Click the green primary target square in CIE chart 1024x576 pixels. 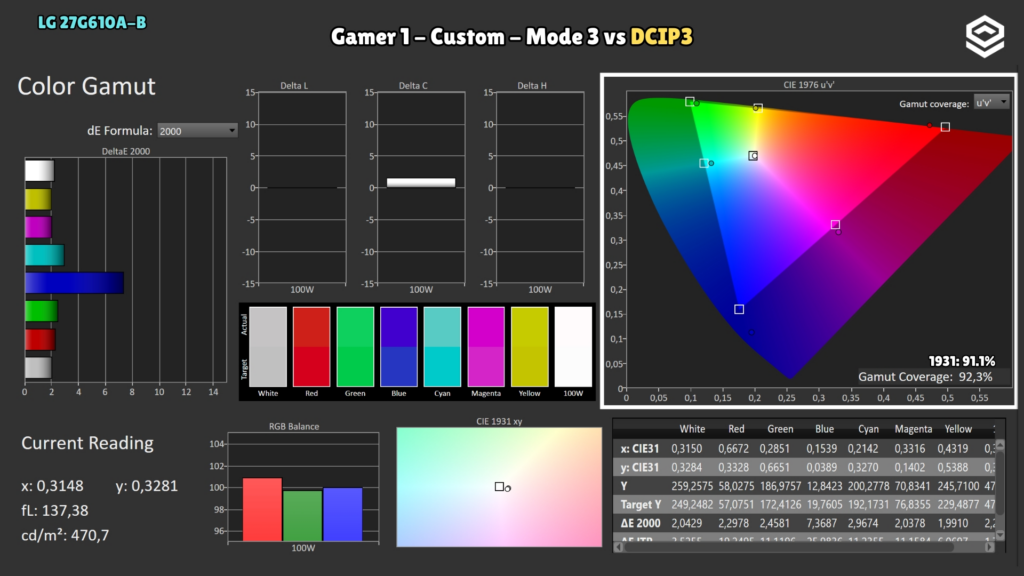tap(690, 101)
